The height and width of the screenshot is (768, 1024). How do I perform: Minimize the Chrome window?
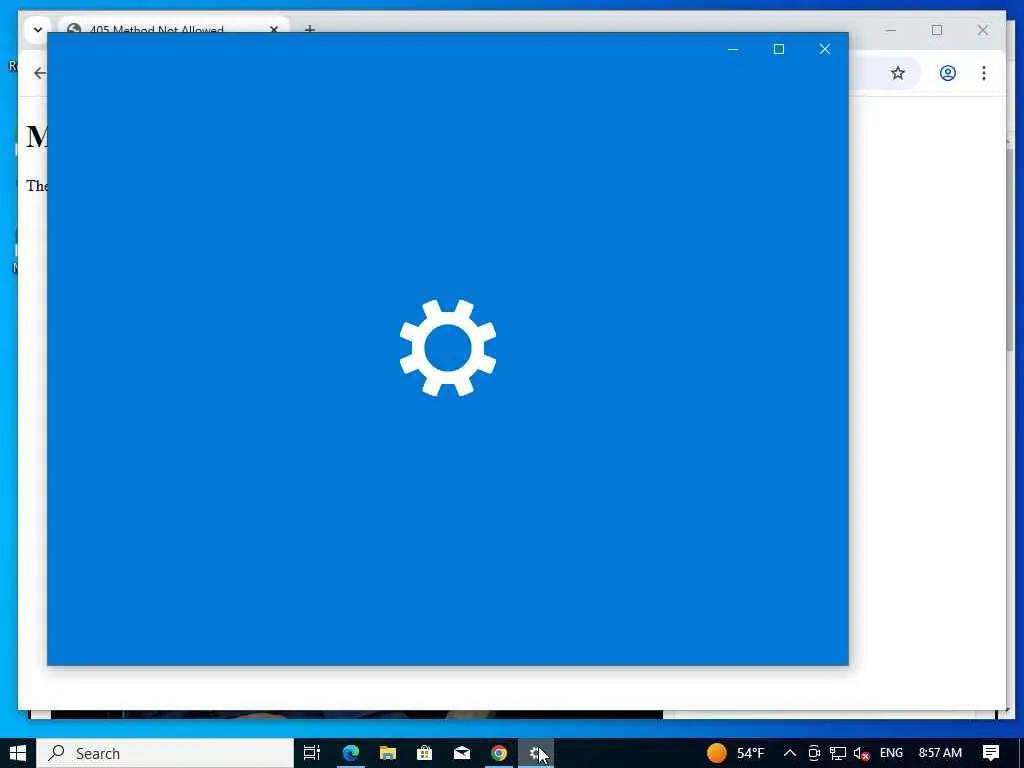[891, 30]
